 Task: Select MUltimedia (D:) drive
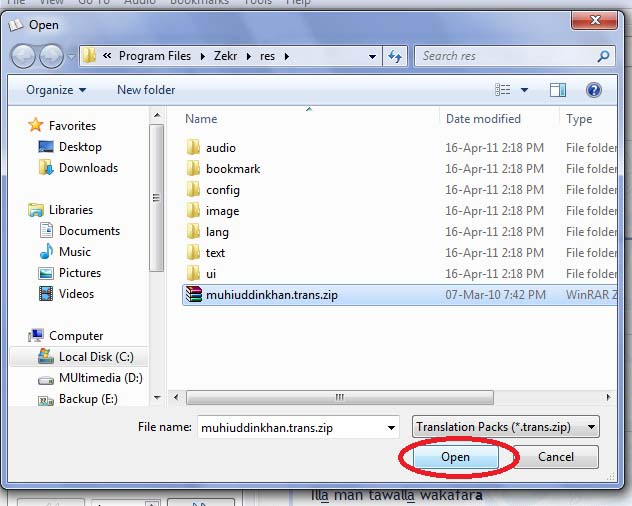(90, 378)
